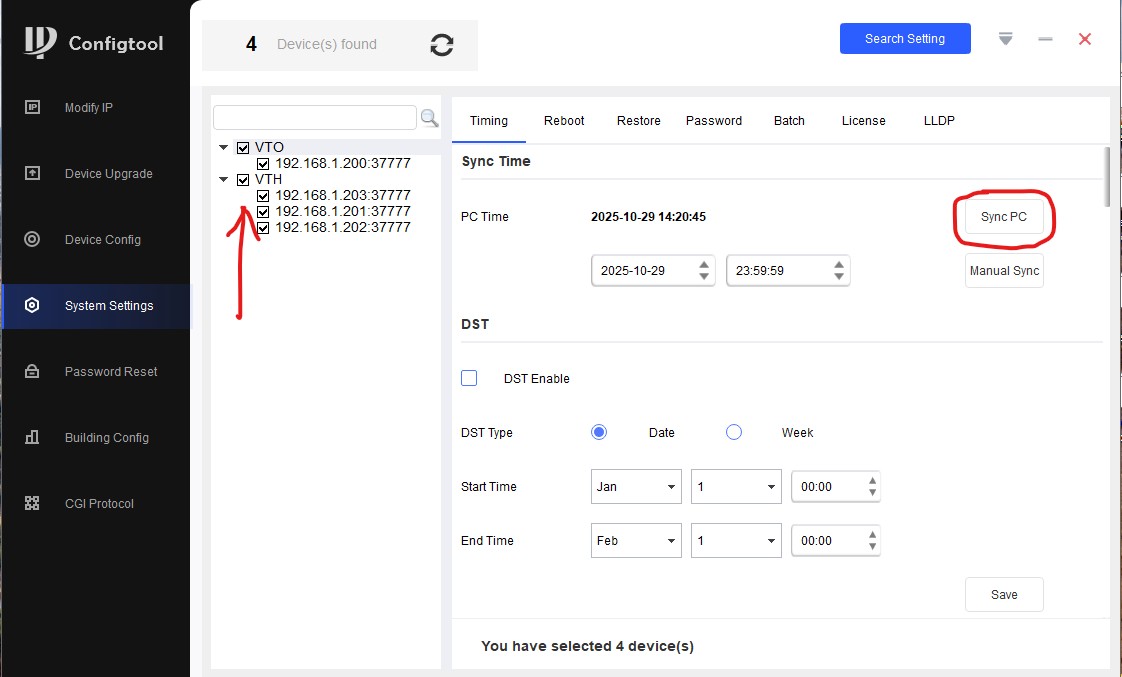Screen dimensions: 1122x677
Task: Switch to the Password tab
Action: (713, 121)
